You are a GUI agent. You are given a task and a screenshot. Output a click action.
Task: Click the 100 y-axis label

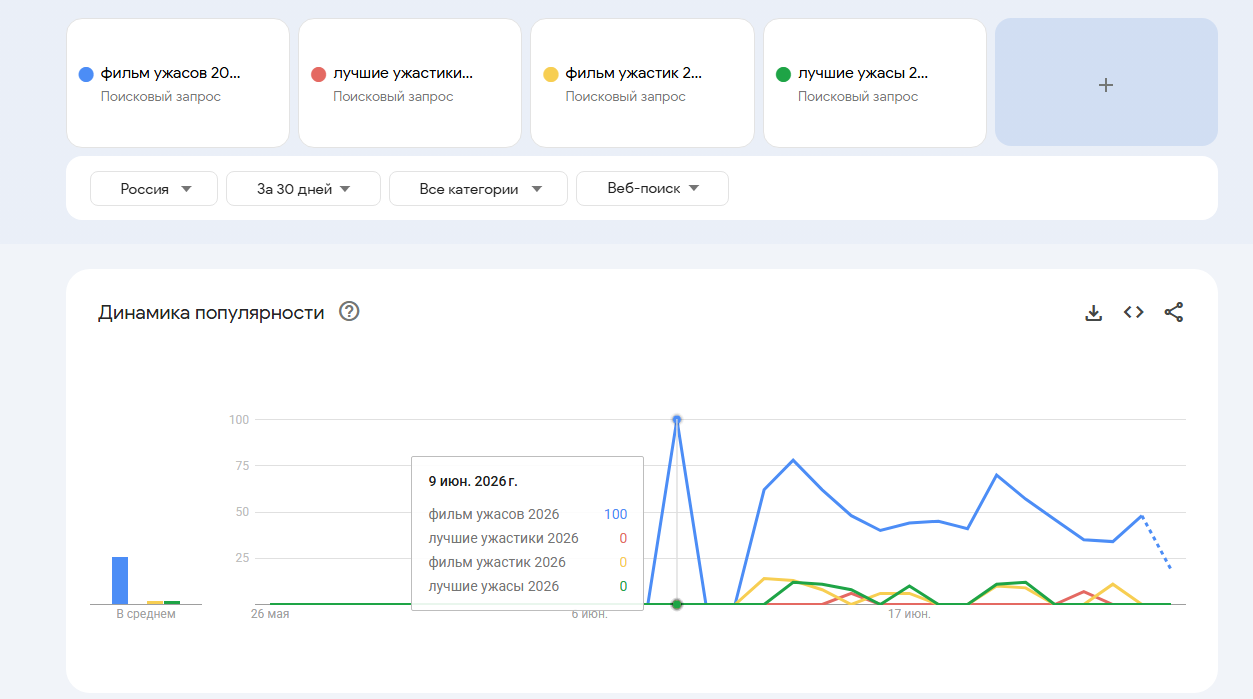(x=238, y=419)
